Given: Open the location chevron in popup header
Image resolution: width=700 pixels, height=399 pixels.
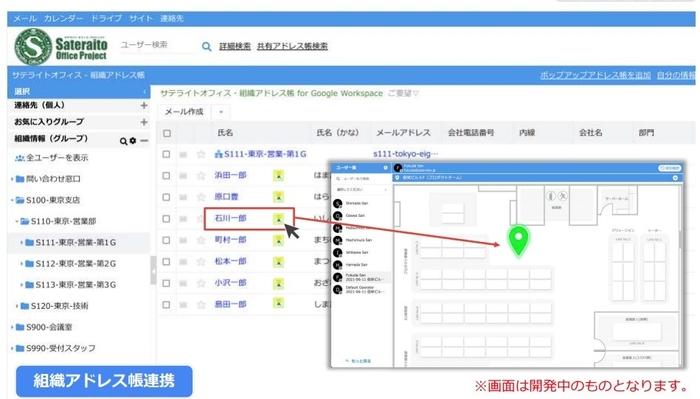Looking at the screenshot, I should (675, 178).
